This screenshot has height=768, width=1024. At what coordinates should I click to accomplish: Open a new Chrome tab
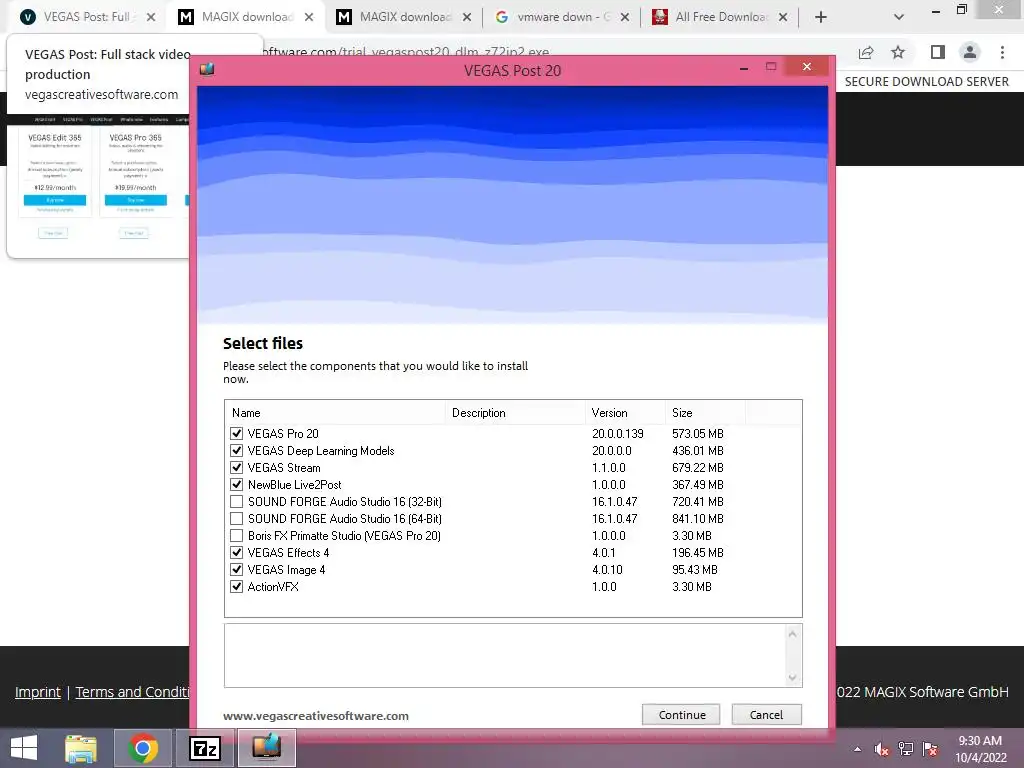click(x=821, y=17)
